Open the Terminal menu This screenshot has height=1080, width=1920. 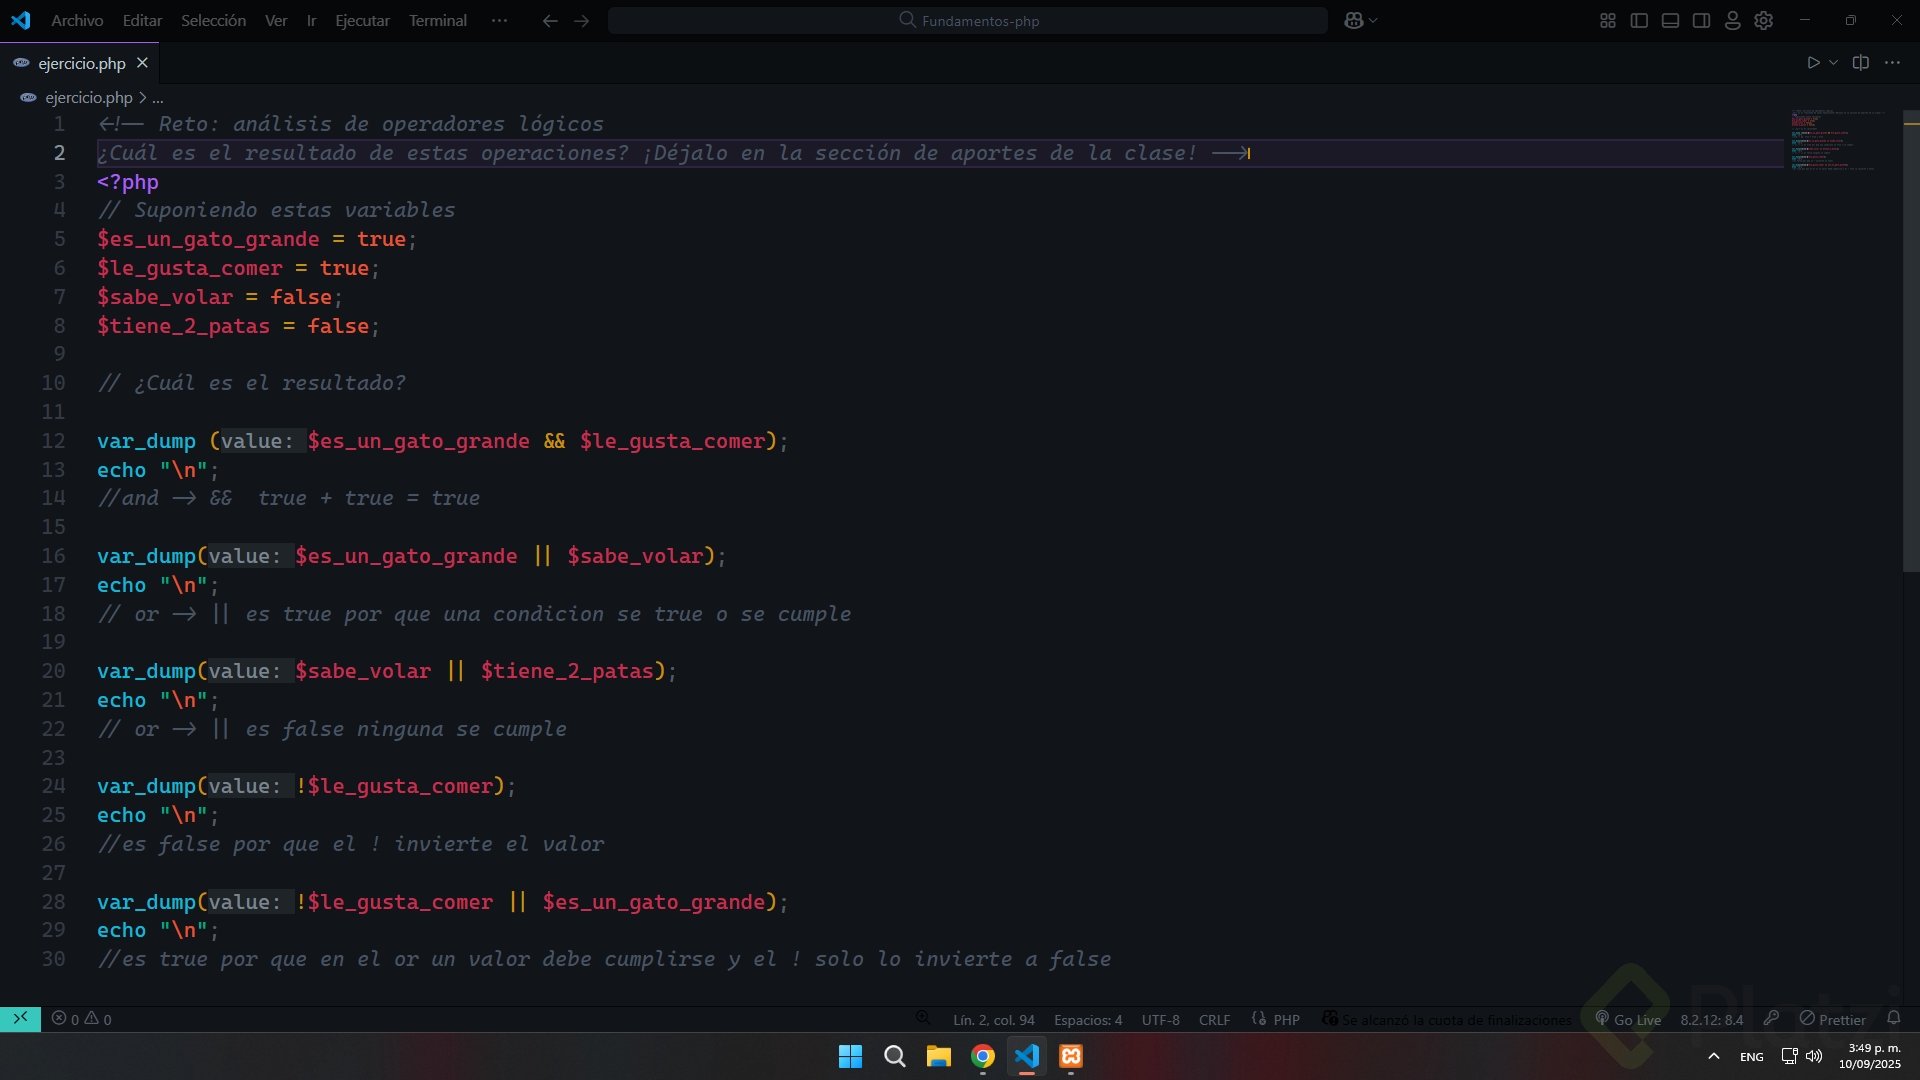[x=437, y=20]
